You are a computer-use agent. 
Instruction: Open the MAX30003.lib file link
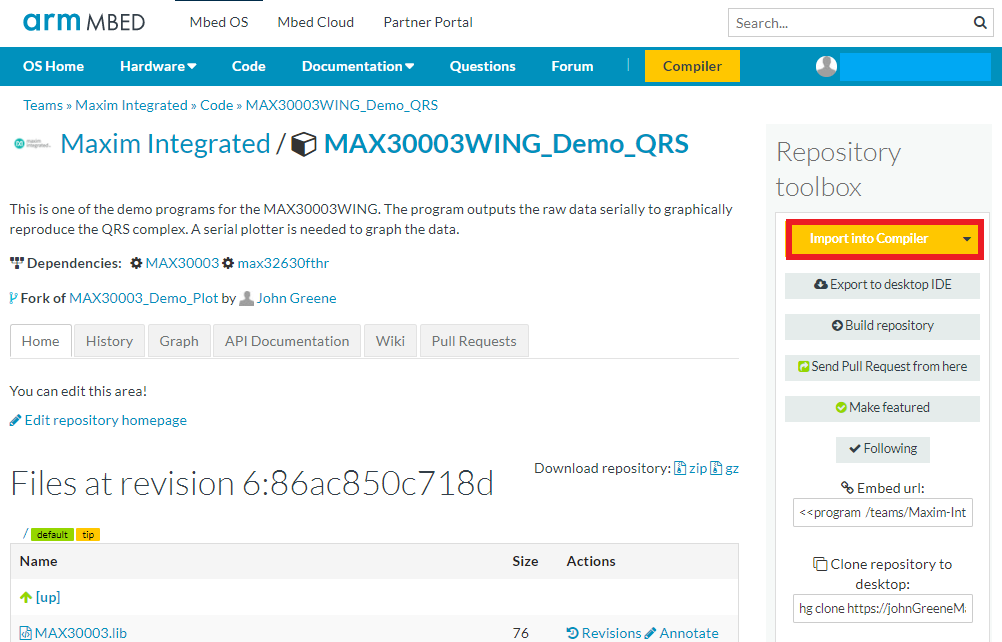81,633
